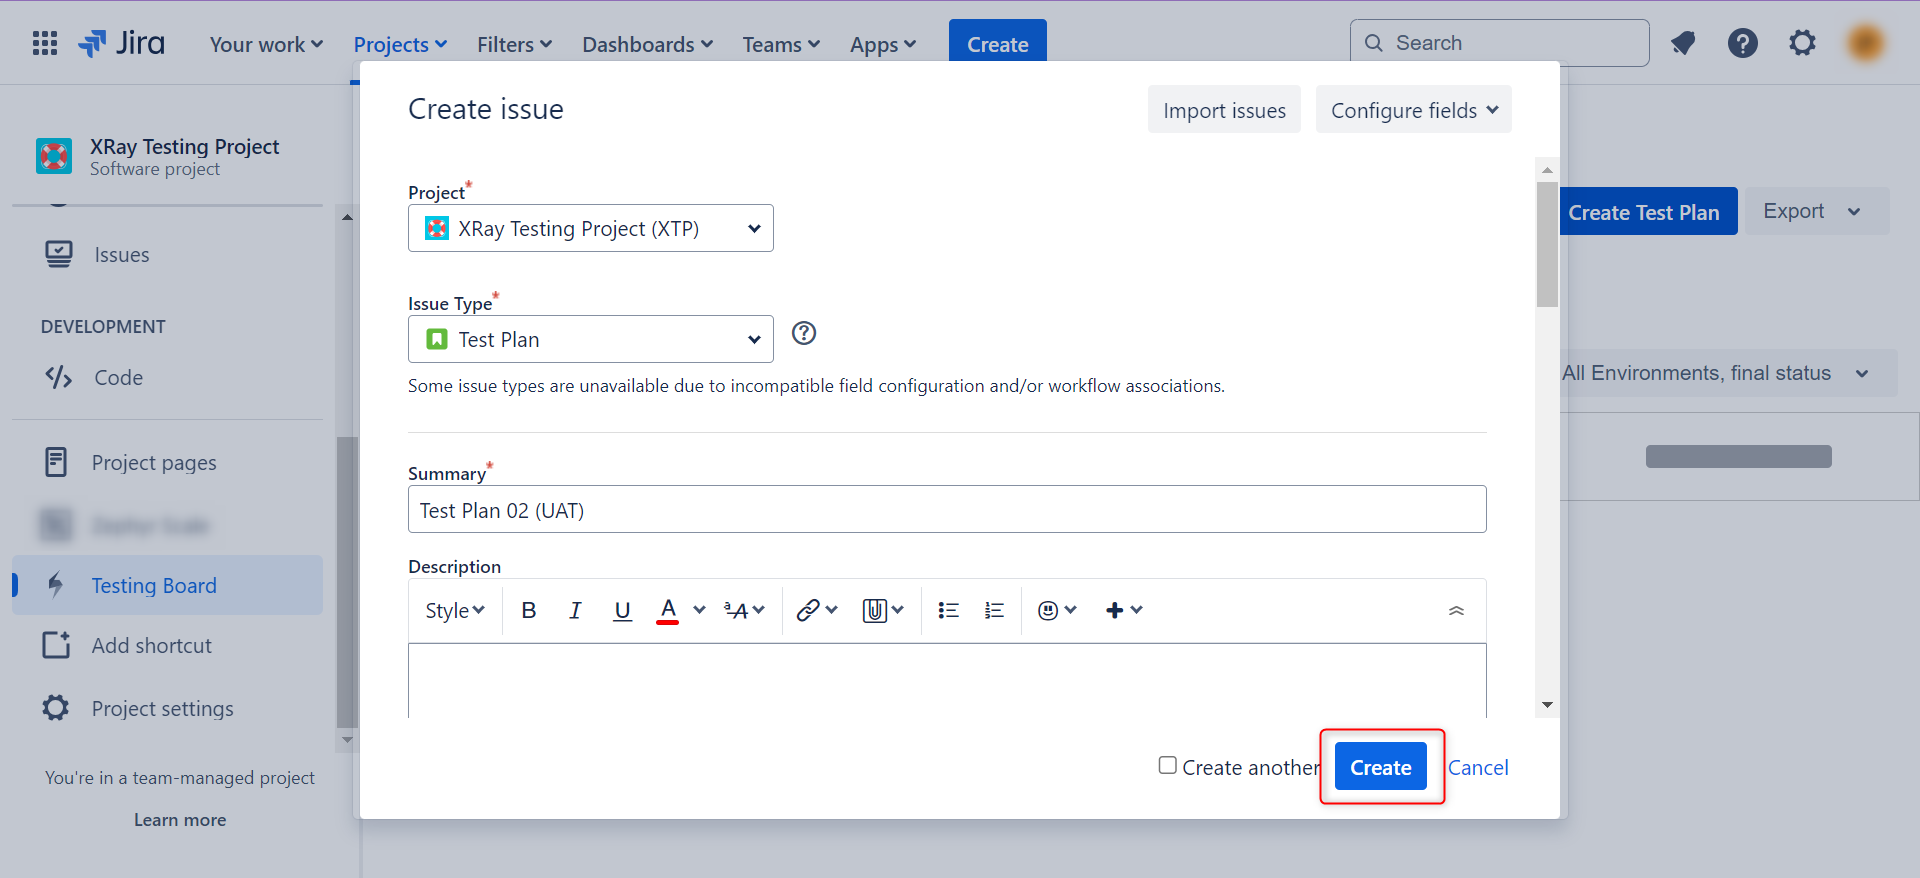Image resolution: width=1920 pixels, height=878 pixels.
Task: Insert a numbered list in description
Action: (994, 610)
